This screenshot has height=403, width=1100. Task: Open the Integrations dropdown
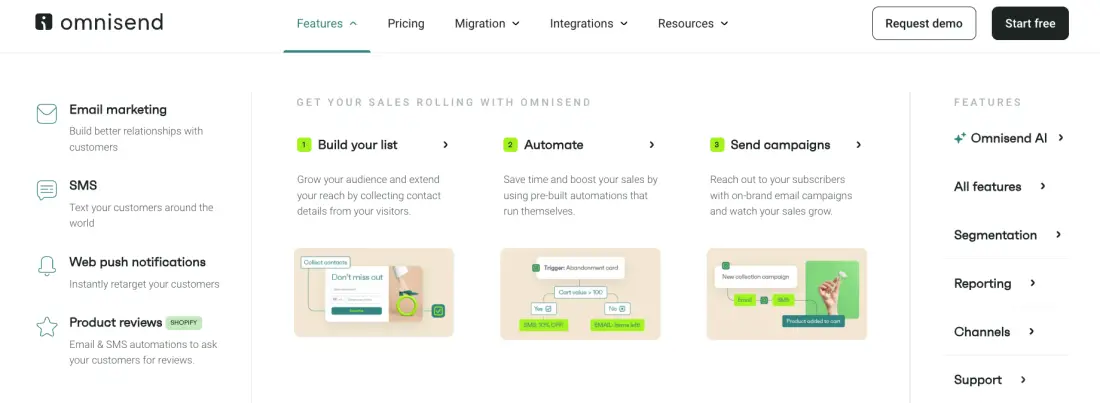pos(589,24)
